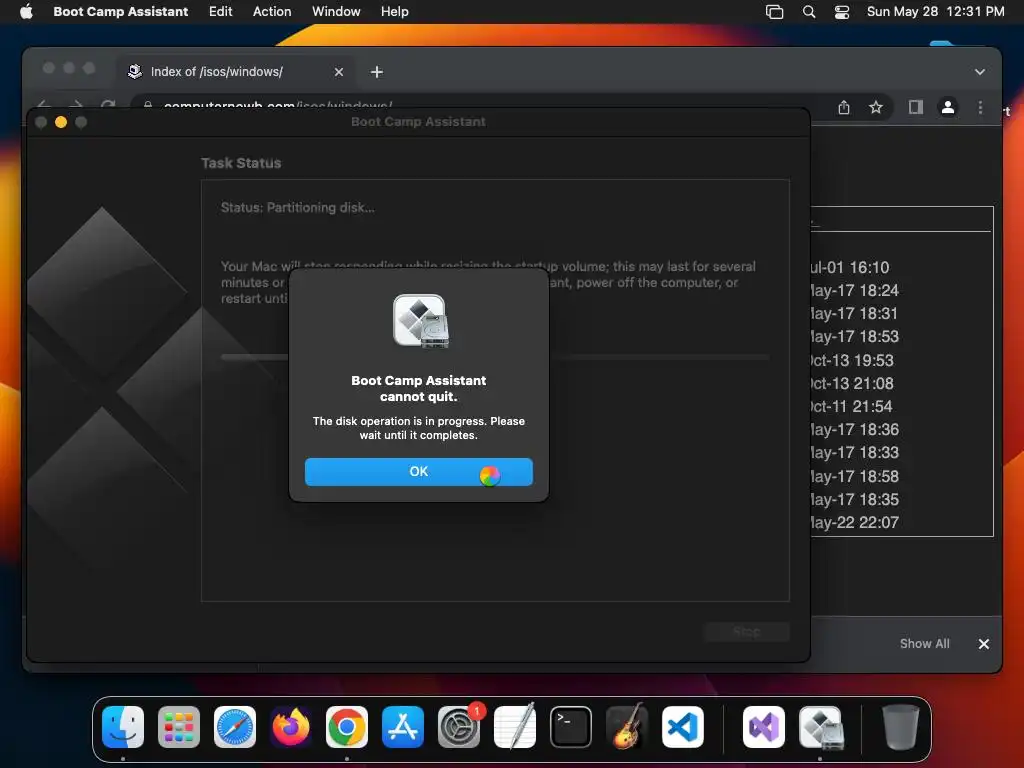Click the 'ay-17 18:24' date entry
Screen dimensions: 1024x768
click(854, 290)
